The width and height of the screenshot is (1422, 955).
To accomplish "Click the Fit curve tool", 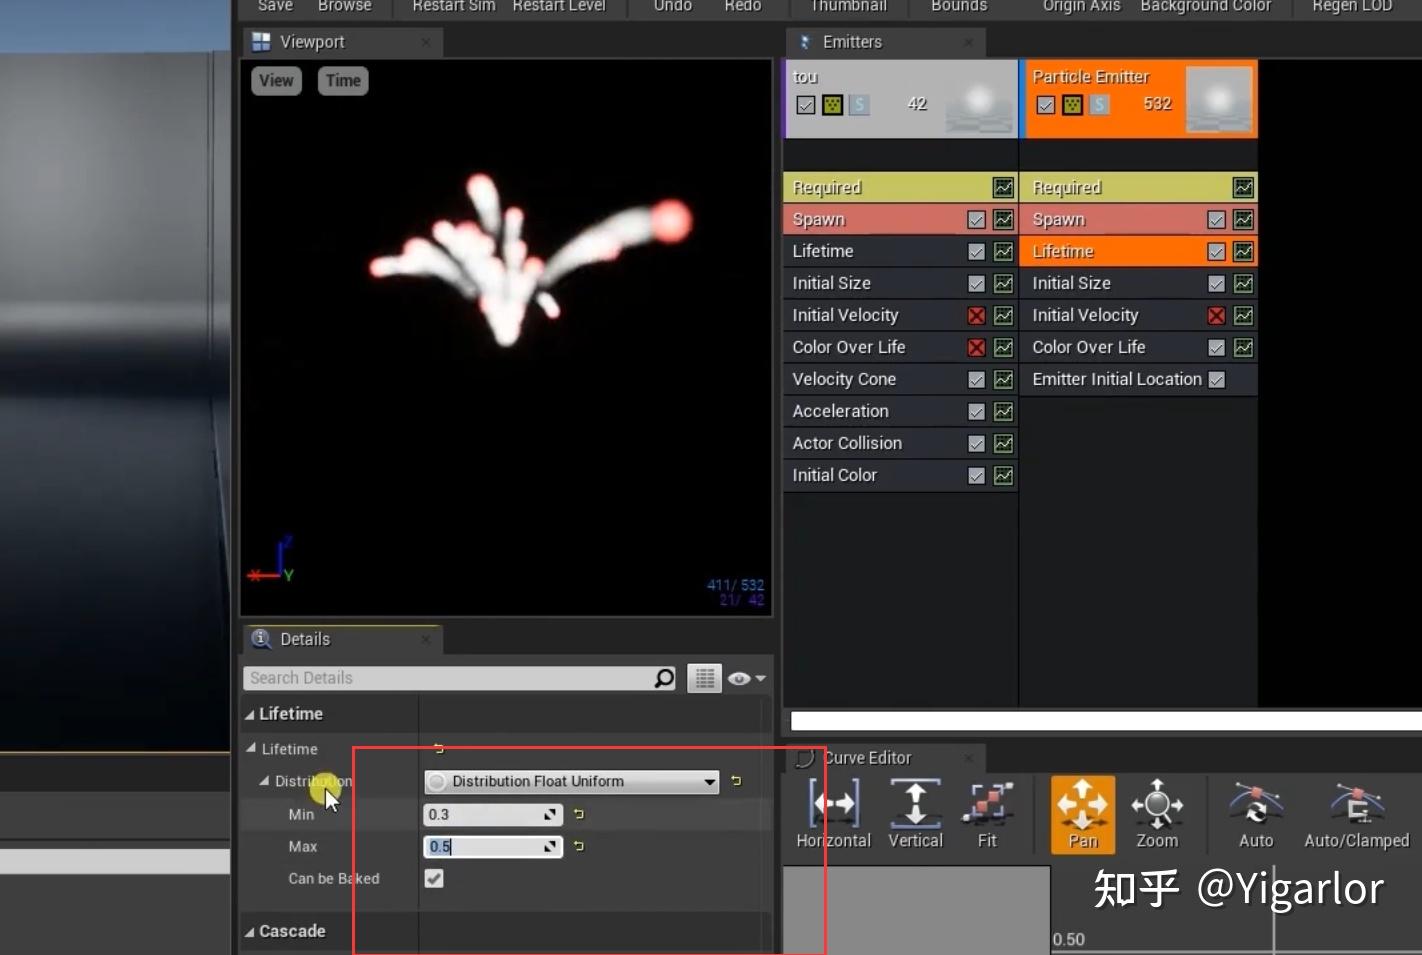I will point(987,814).
